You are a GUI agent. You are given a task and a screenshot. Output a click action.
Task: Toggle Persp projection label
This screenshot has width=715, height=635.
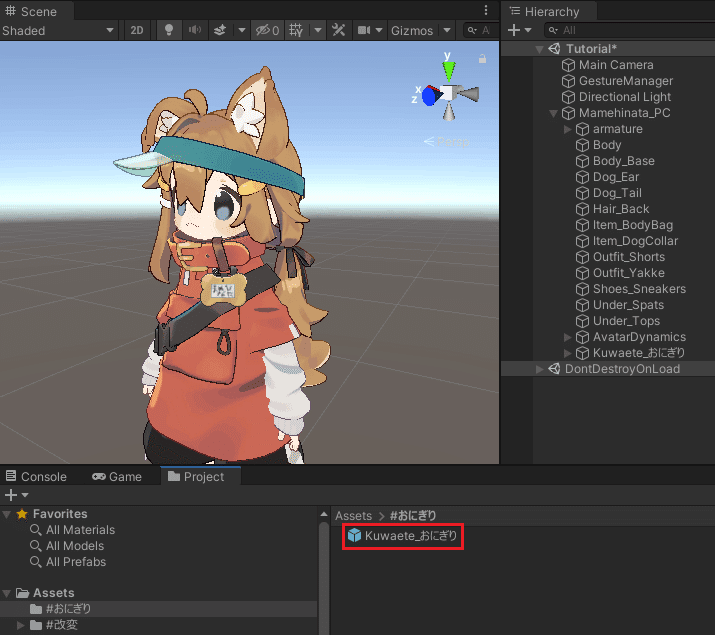[x=446, y=142]
